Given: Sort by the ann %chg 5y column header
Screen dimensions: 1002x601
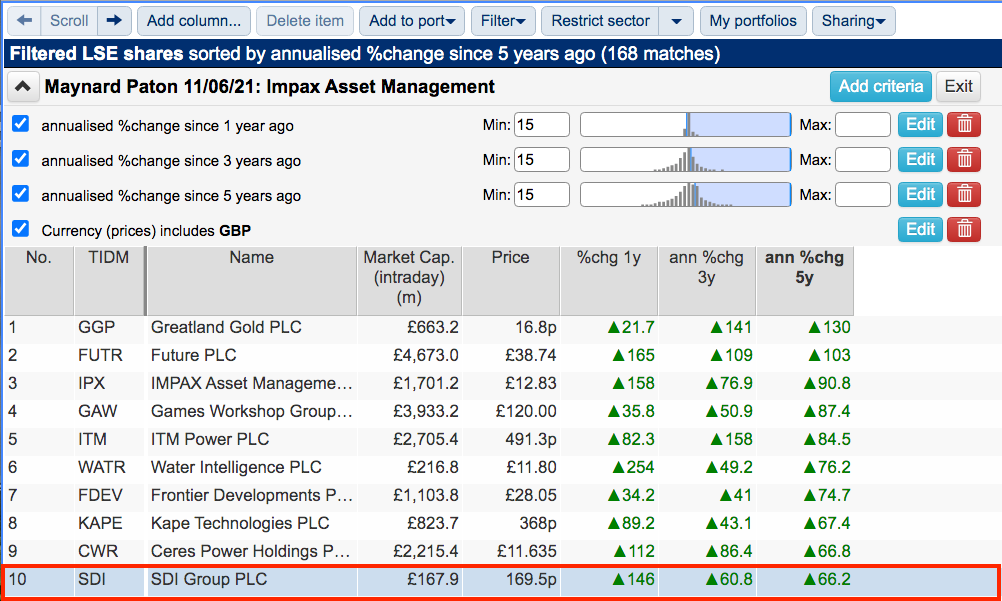Looking at the screenshot, I should pos(805,281).
